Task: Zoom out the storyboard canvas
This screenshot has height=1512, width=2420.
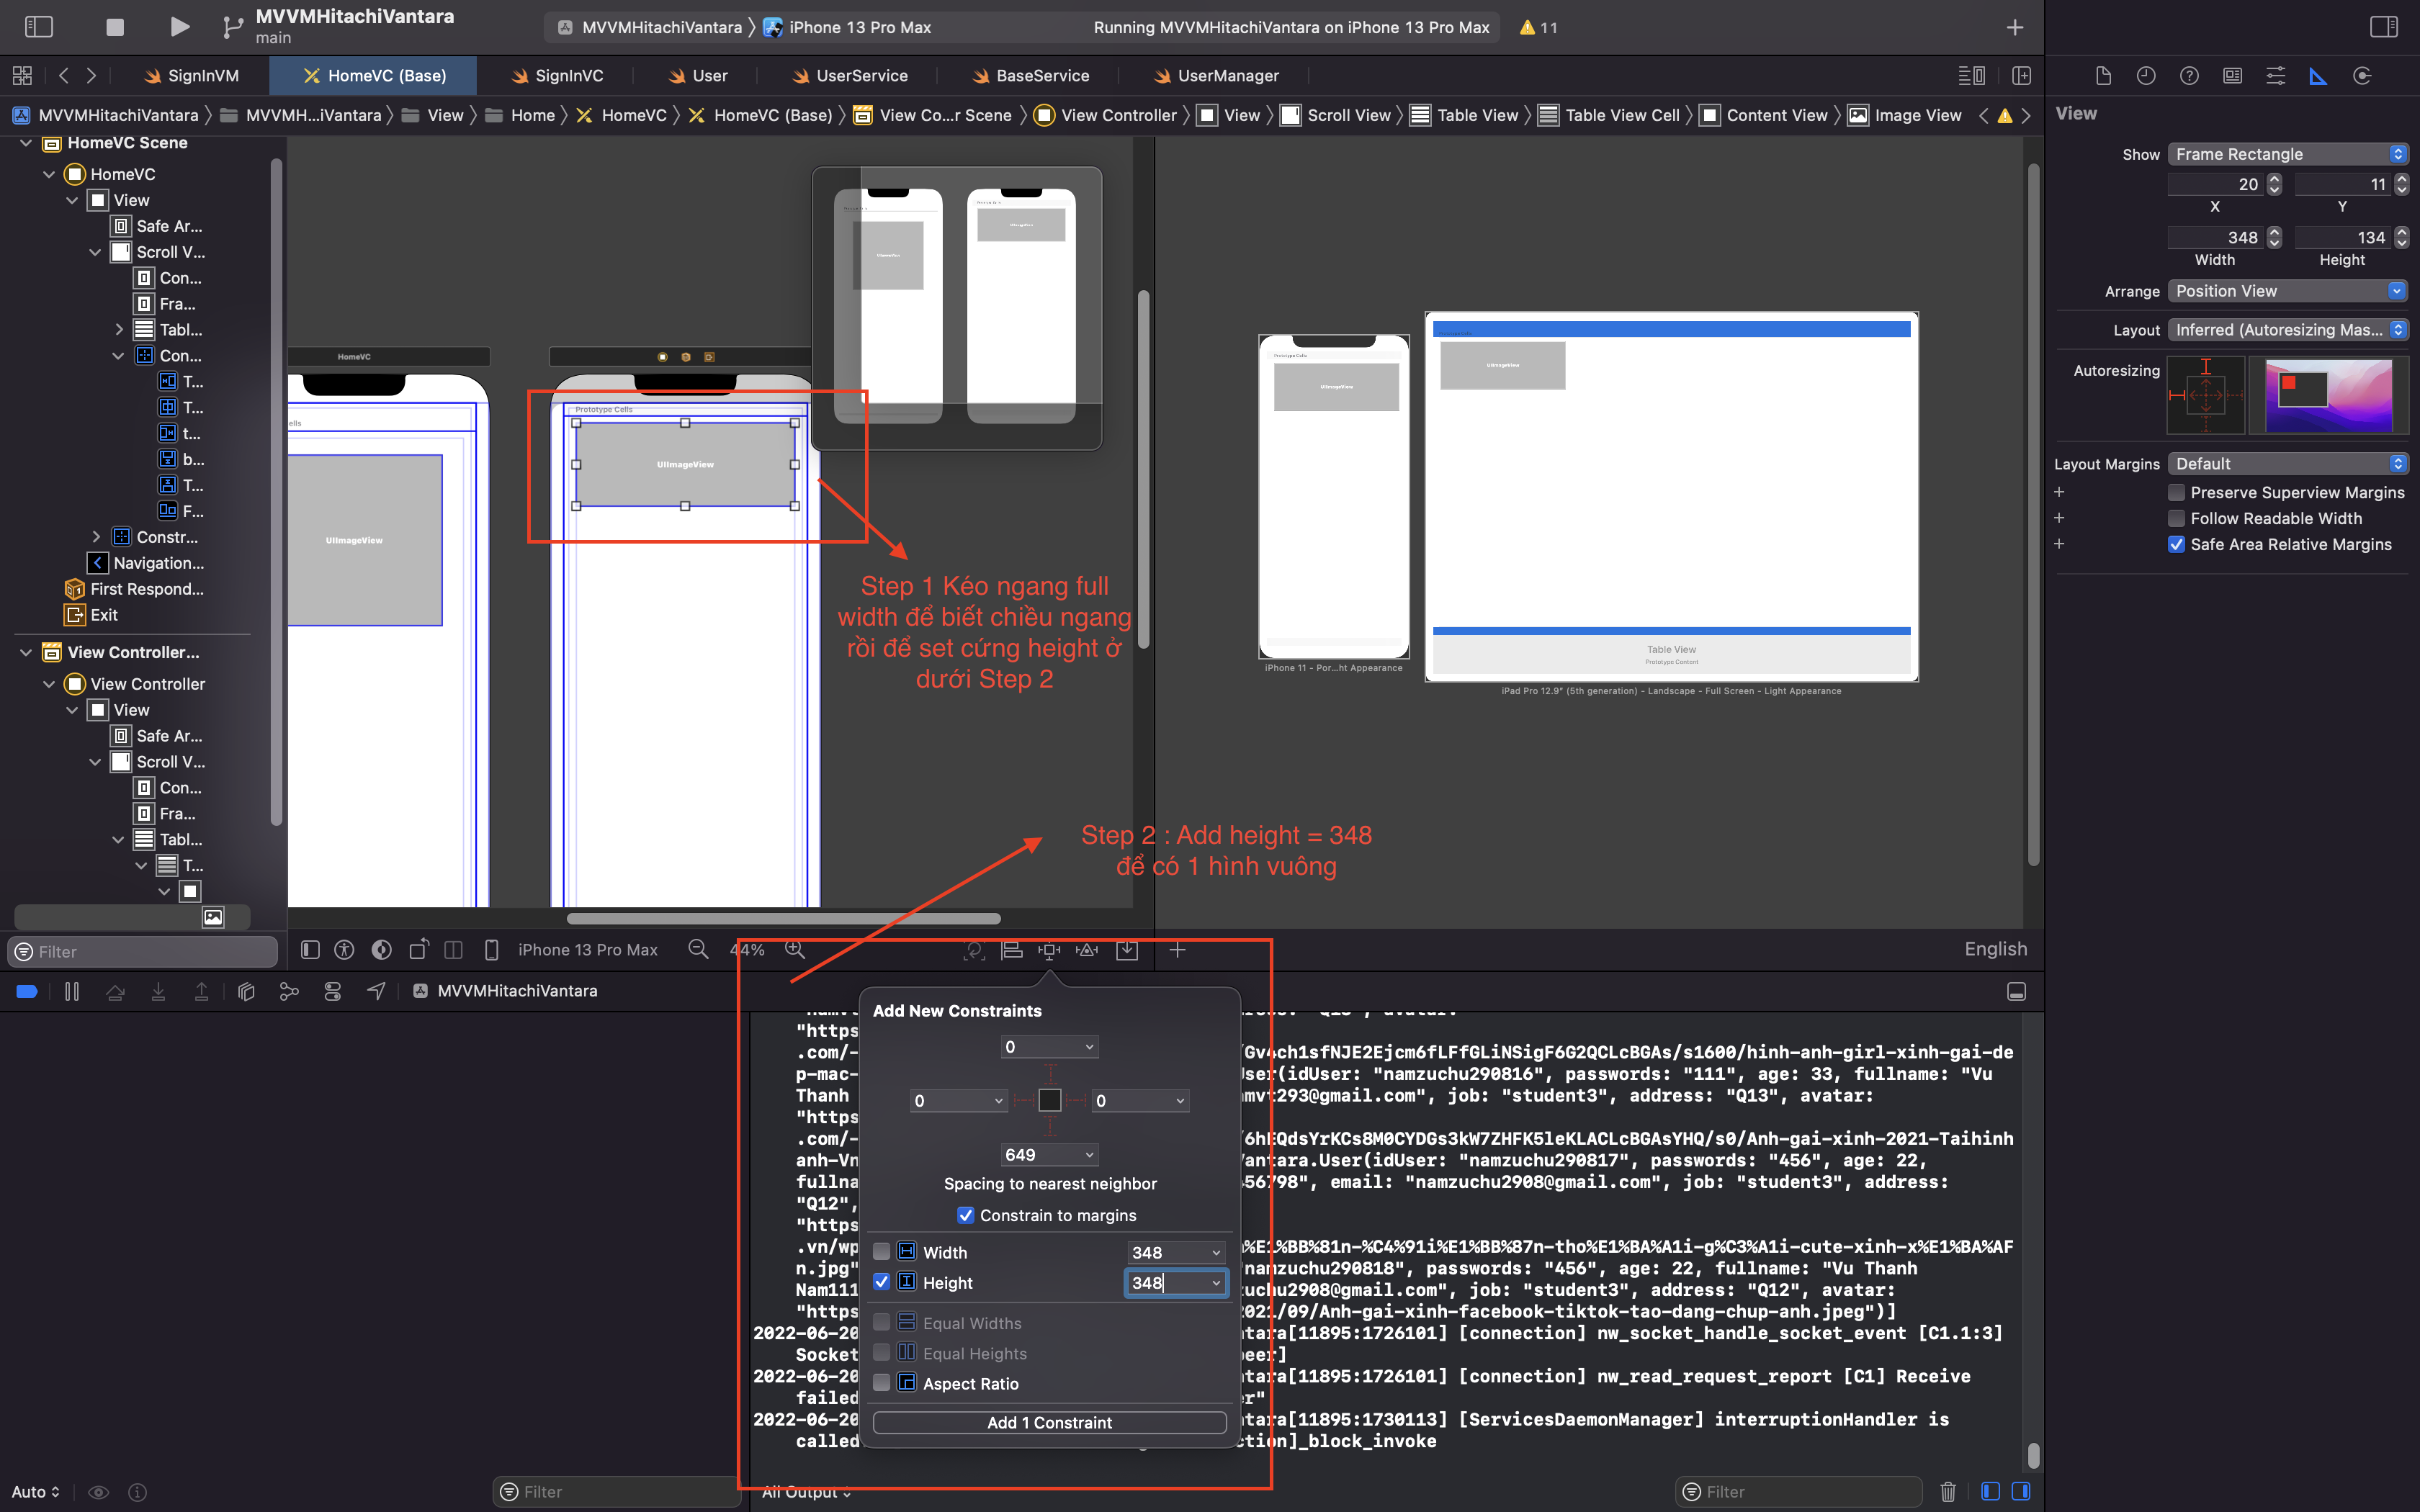Action: (x=698, y=949)
